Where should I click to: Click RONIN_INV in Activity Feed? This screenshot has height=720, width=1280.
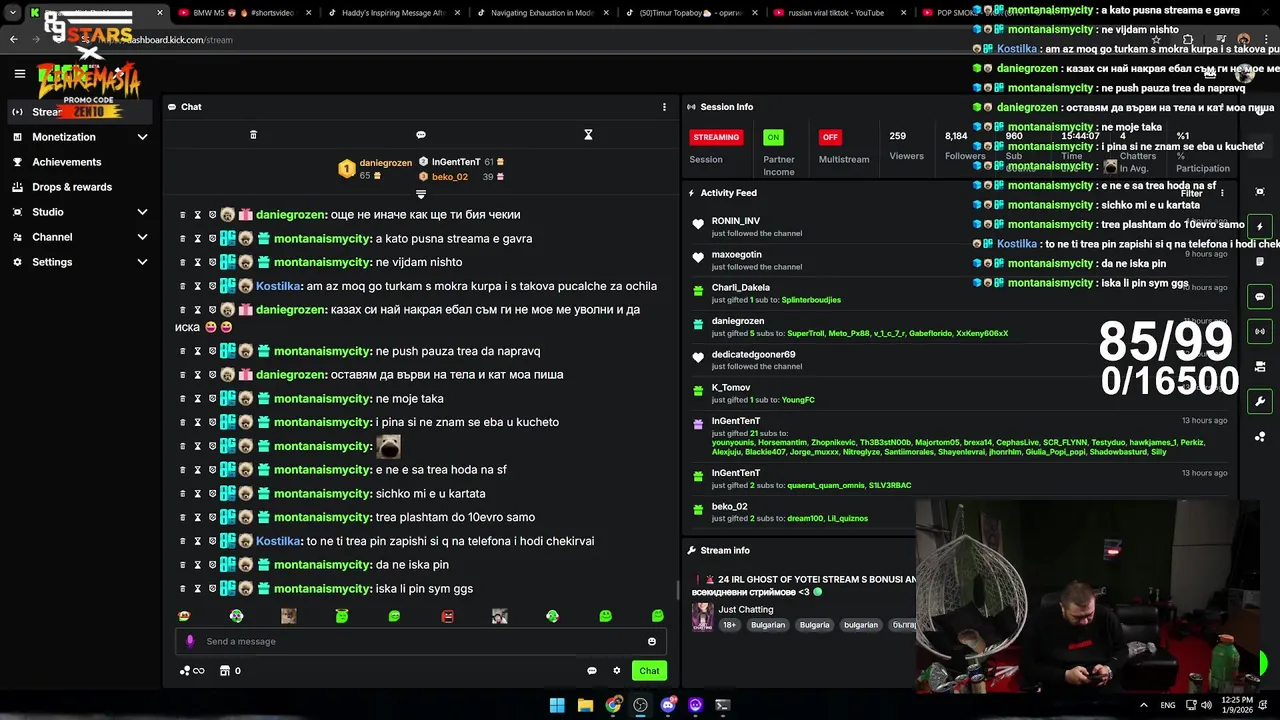(736, 221)
